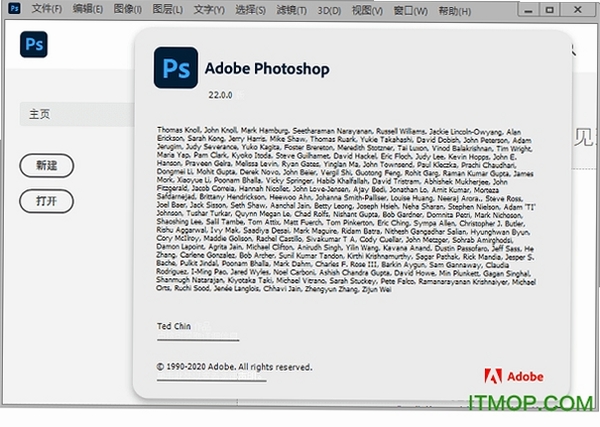The image size is (600, 427).
Task: Click the Ps icon in the title bar
Action: (14, 8)
